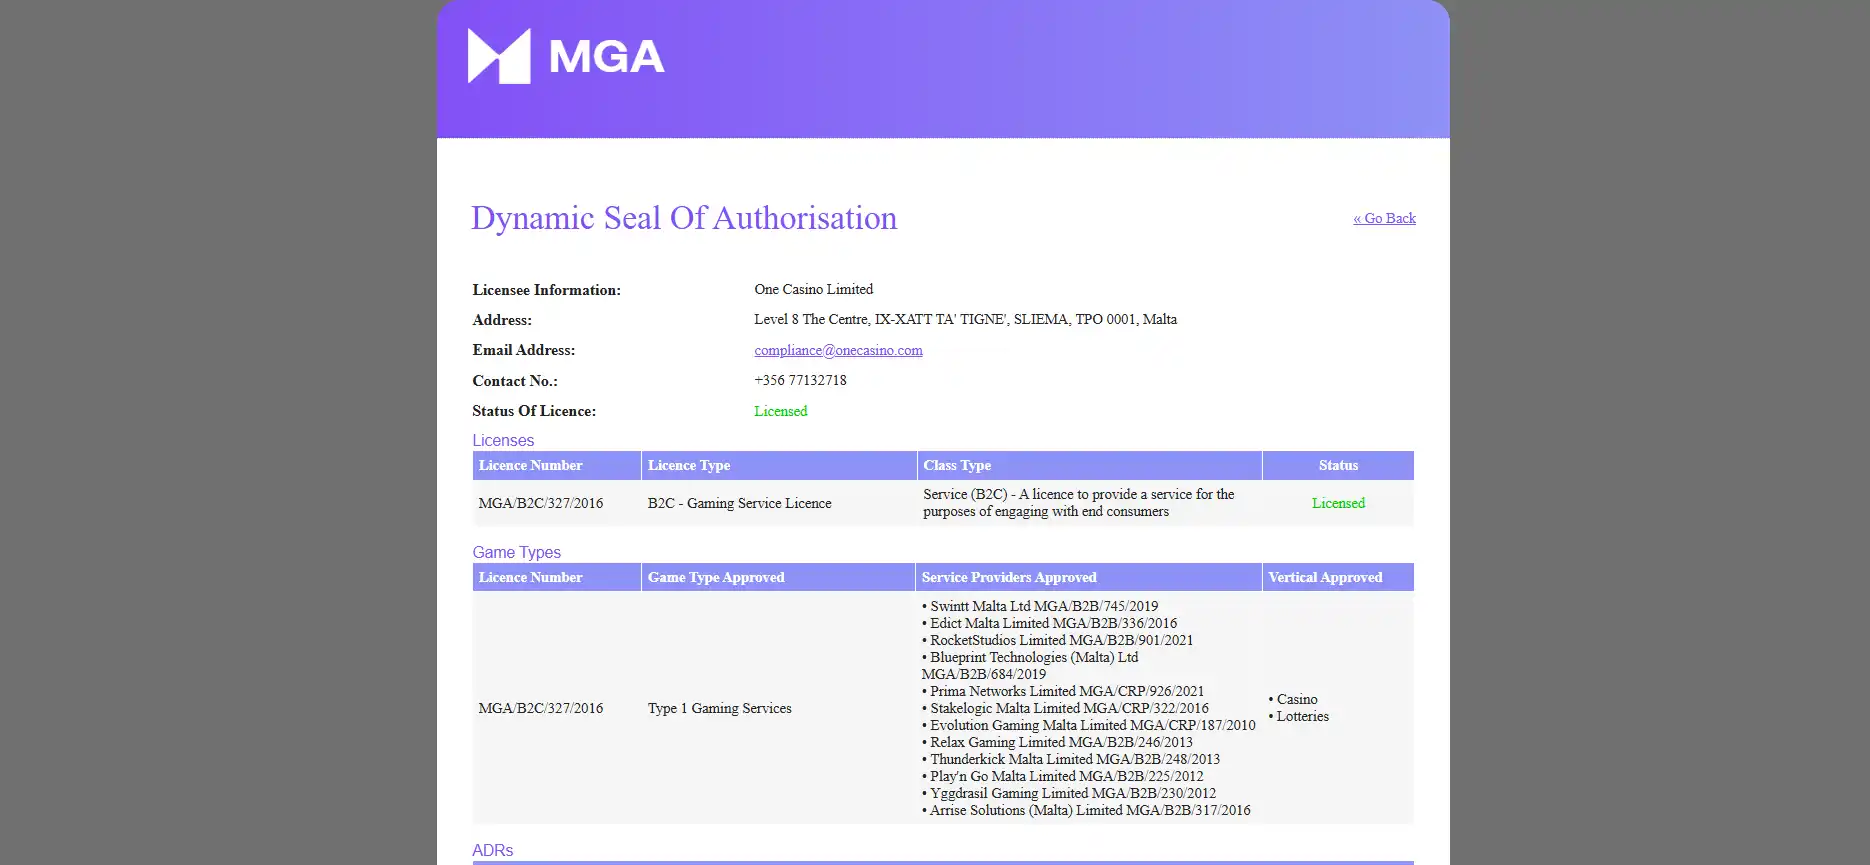The width and height of the screenshot is (1870, 865).
Task: Click the MGA logo in the header
Action: 566,56
